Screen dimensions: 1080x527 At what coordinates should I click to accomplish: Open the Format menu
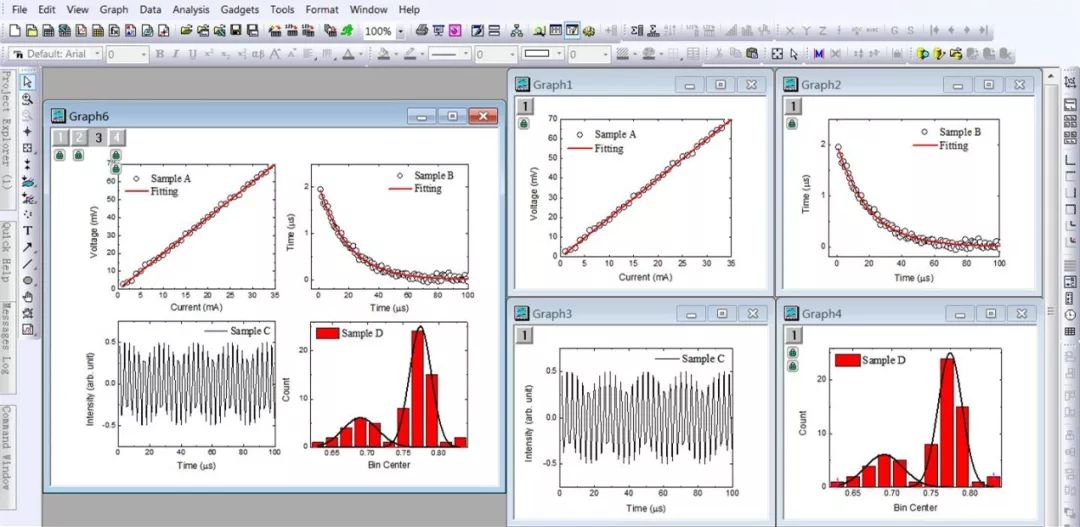pos(322,10)
